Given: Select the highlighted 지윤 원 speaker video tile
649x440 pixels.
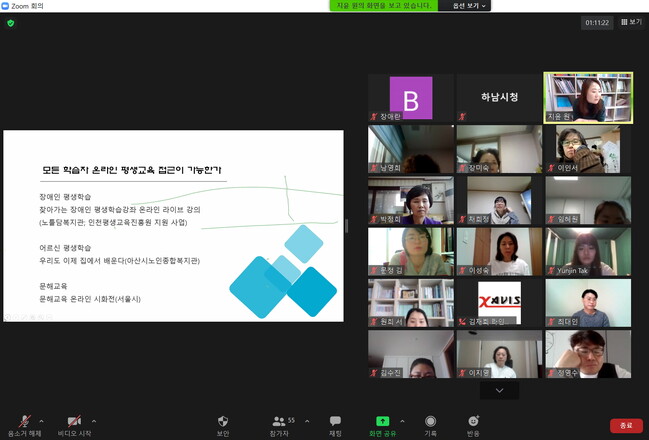Looking at the screenshot, I should click(x=588, y=97).
